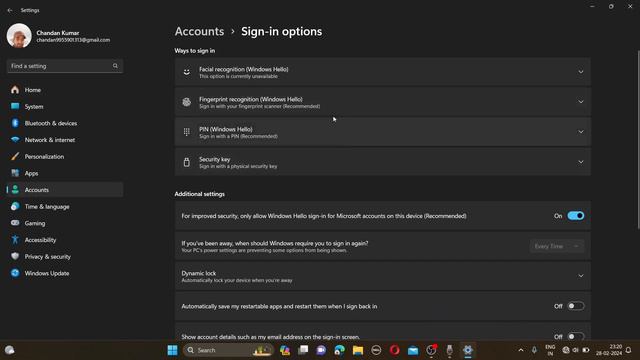The height and width of the screenshot is (360, 640).
Task: Click the Additional settings heading
Action: coord(200,194)
